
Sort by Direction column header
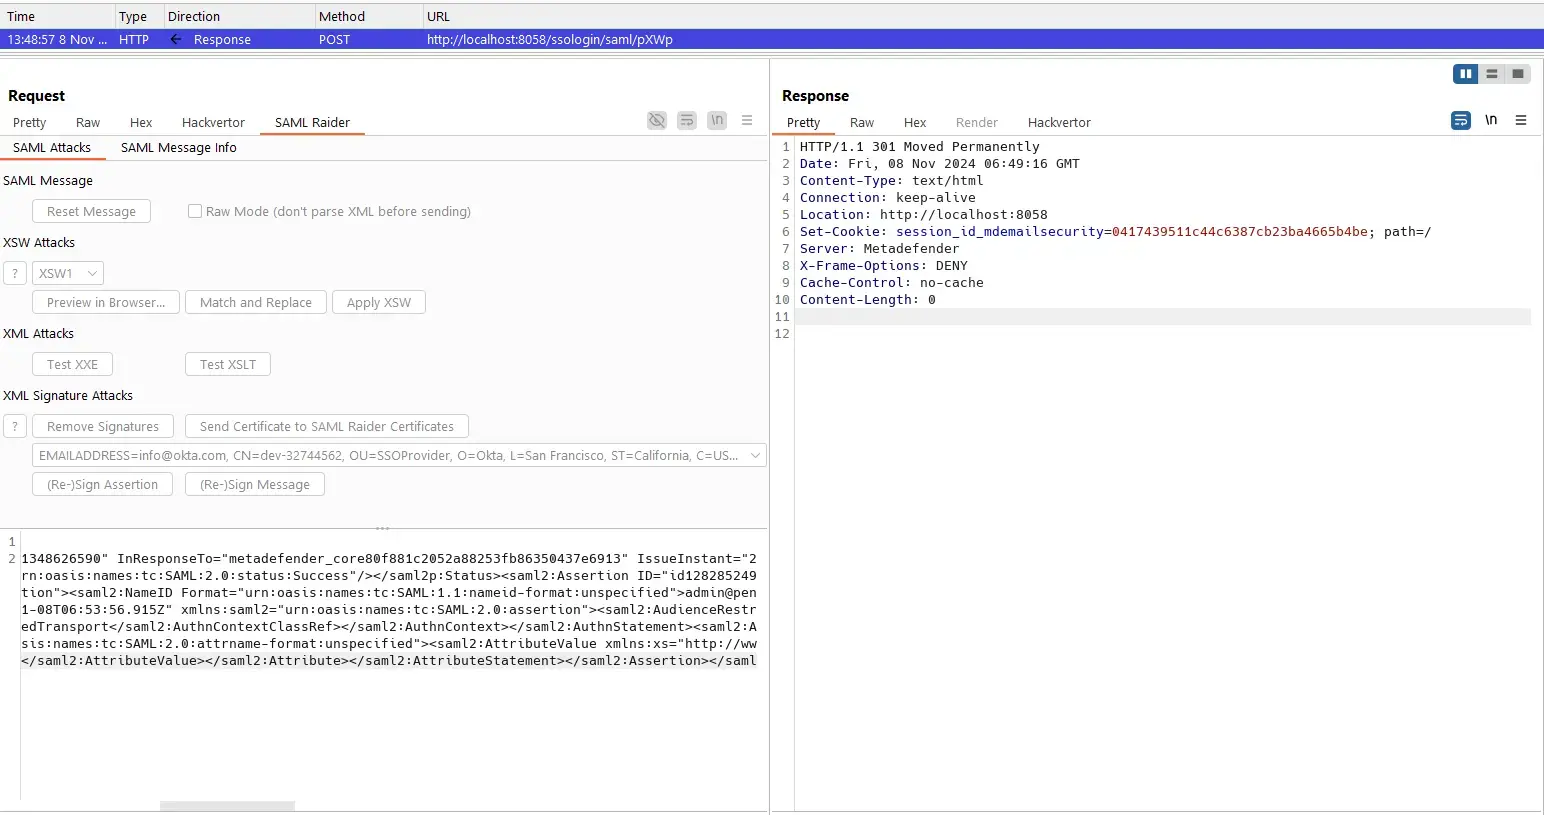(239, 16)
